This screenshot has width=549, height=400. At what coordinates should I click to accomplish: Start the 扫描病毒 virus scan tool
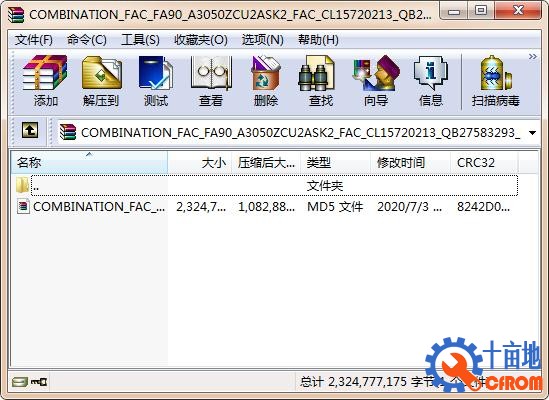pos(495,81)
